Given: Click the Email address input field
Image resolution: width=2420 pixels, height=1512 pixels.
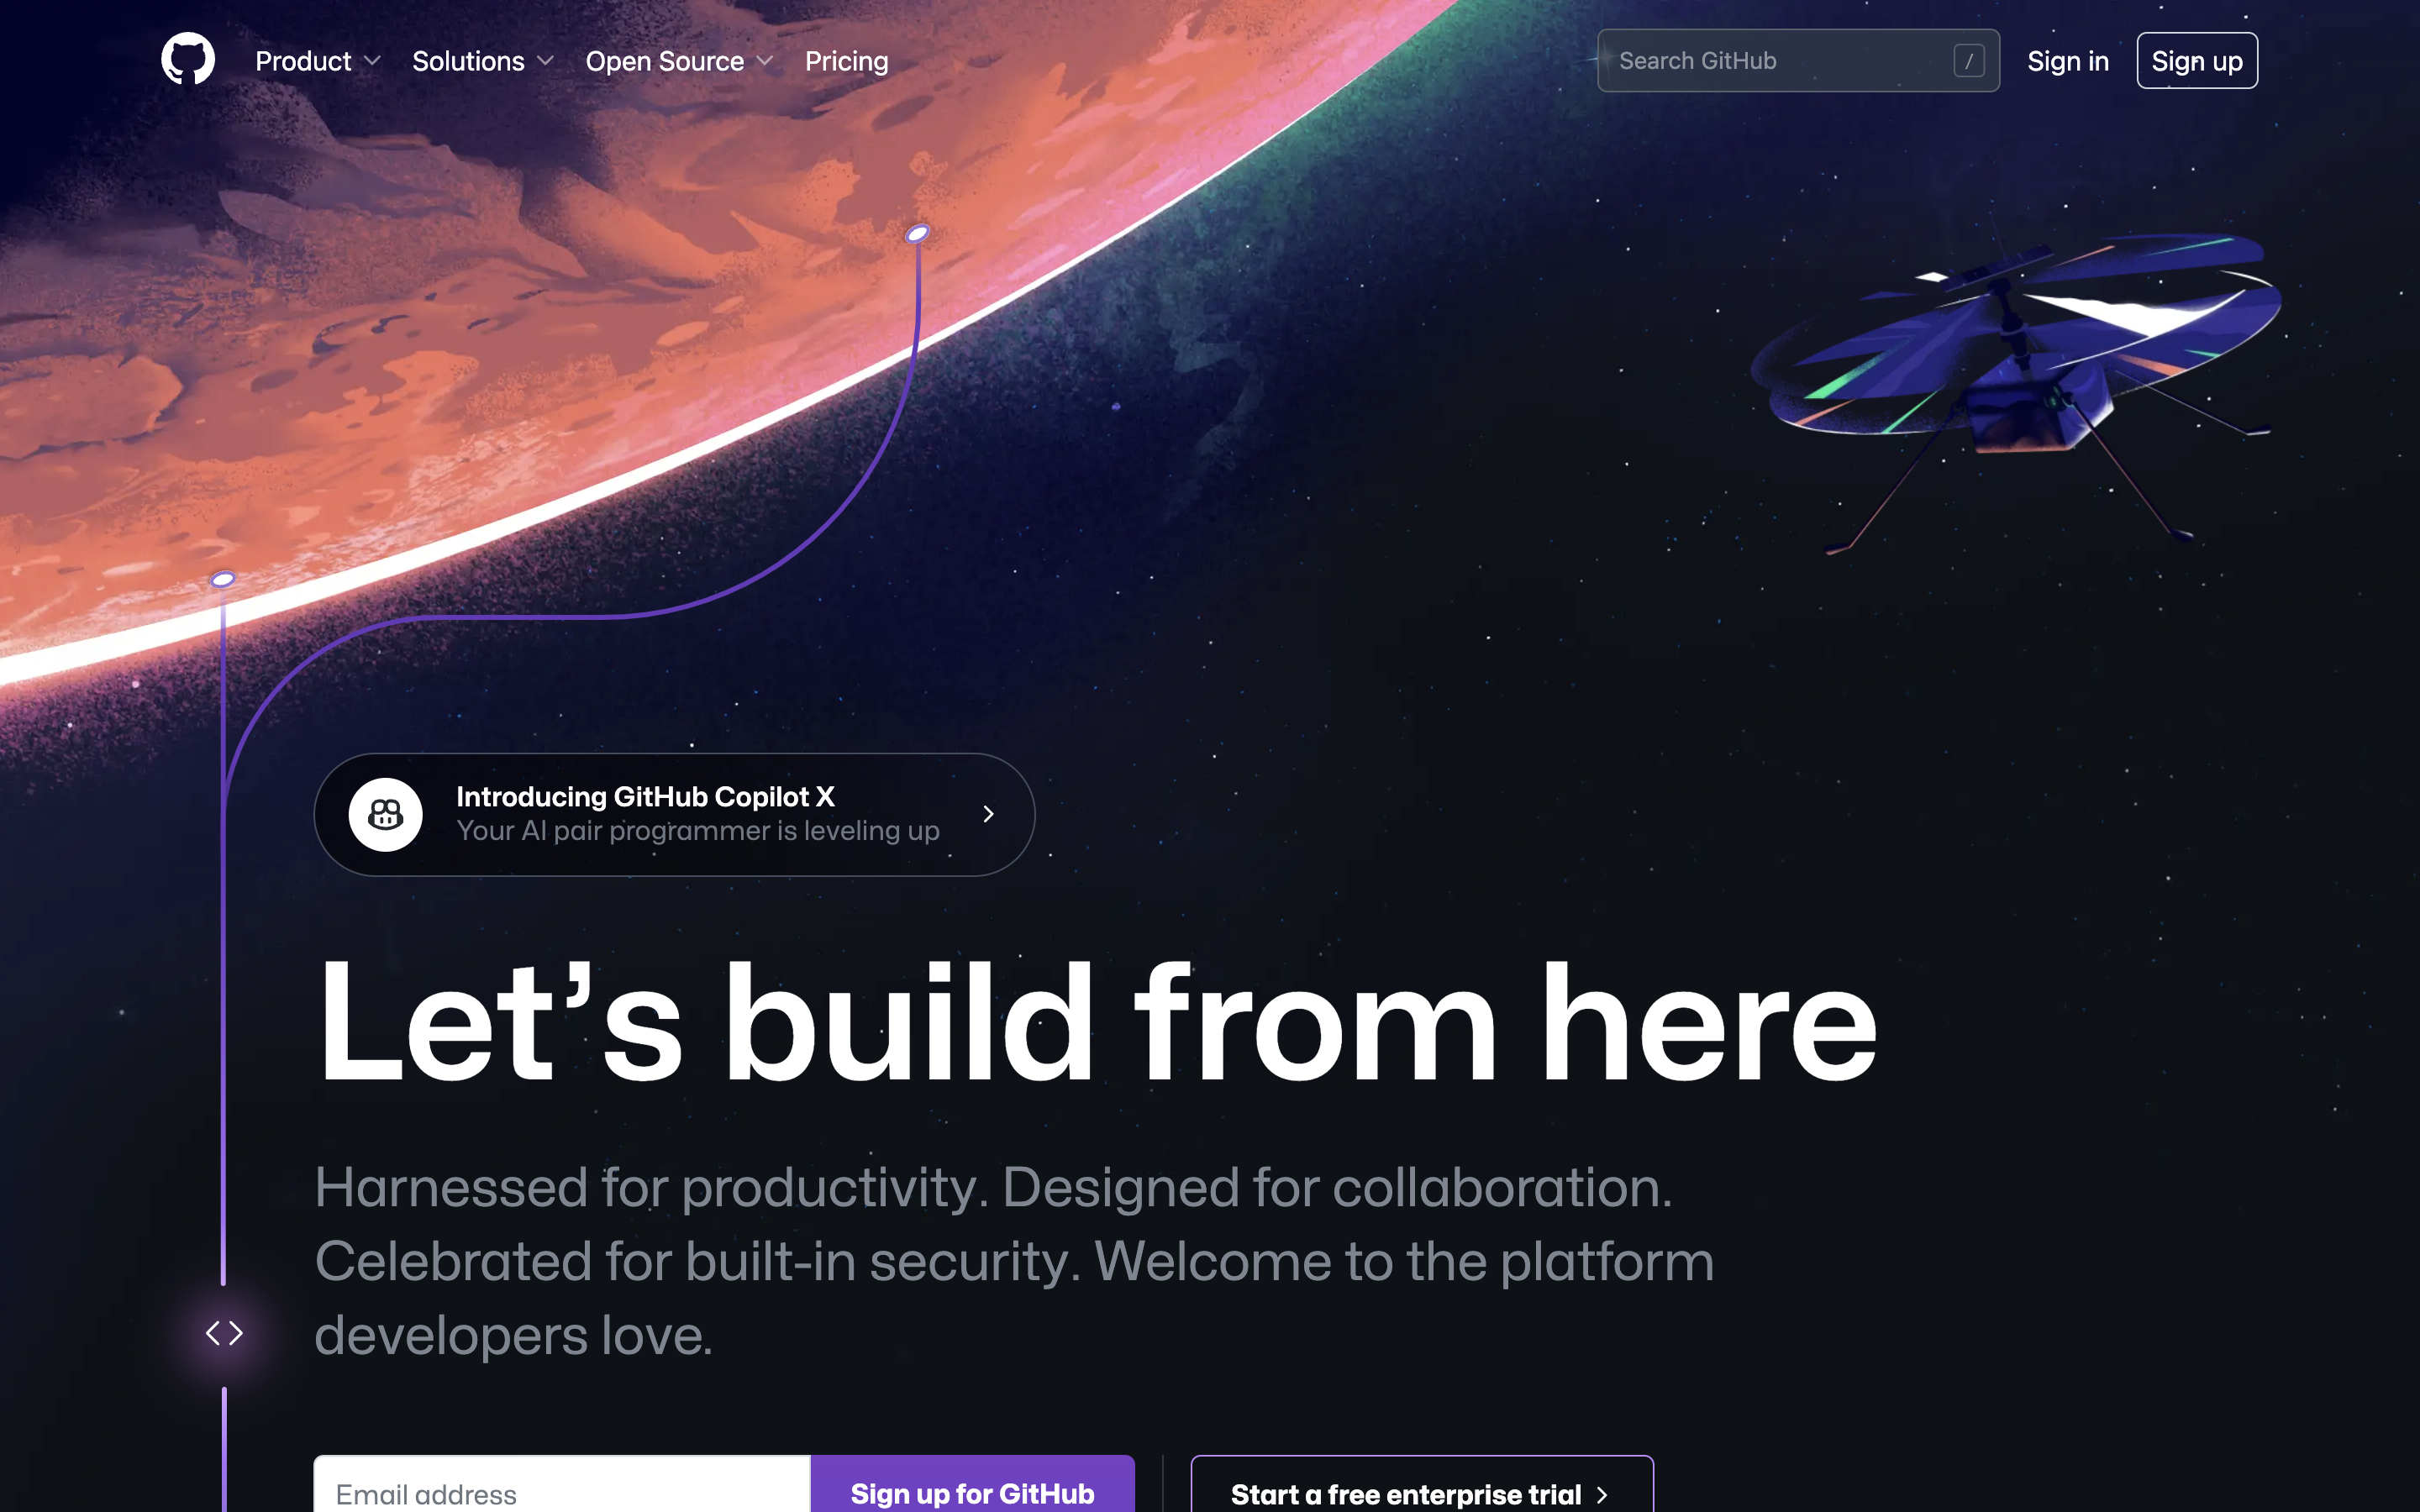Looking at the screenshot, I should 562,1484.
